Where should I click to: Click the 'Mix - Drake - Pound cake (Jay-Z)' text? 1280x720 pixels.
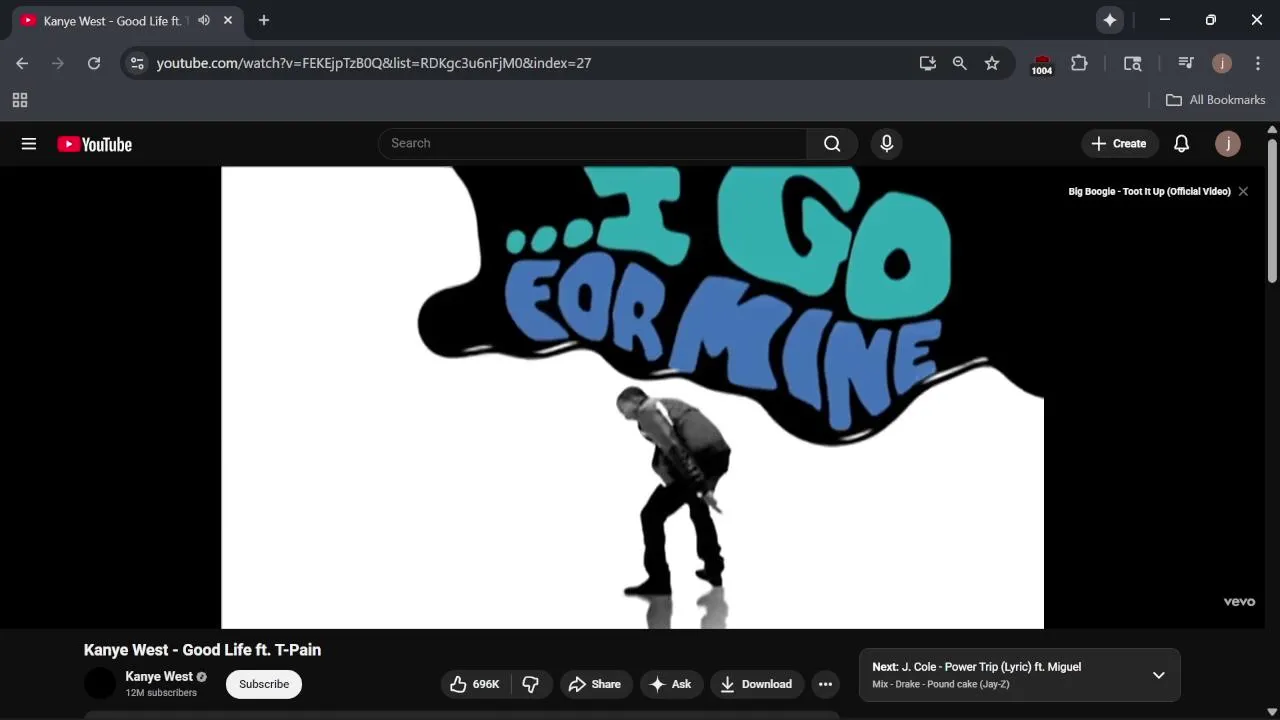941,685
